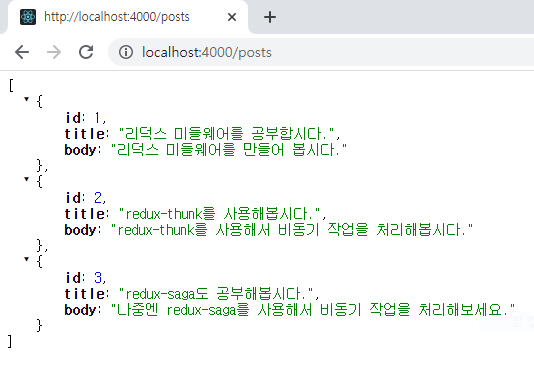Click the closing square bracket of the array
Screen dimensions: 534x391
10,341
